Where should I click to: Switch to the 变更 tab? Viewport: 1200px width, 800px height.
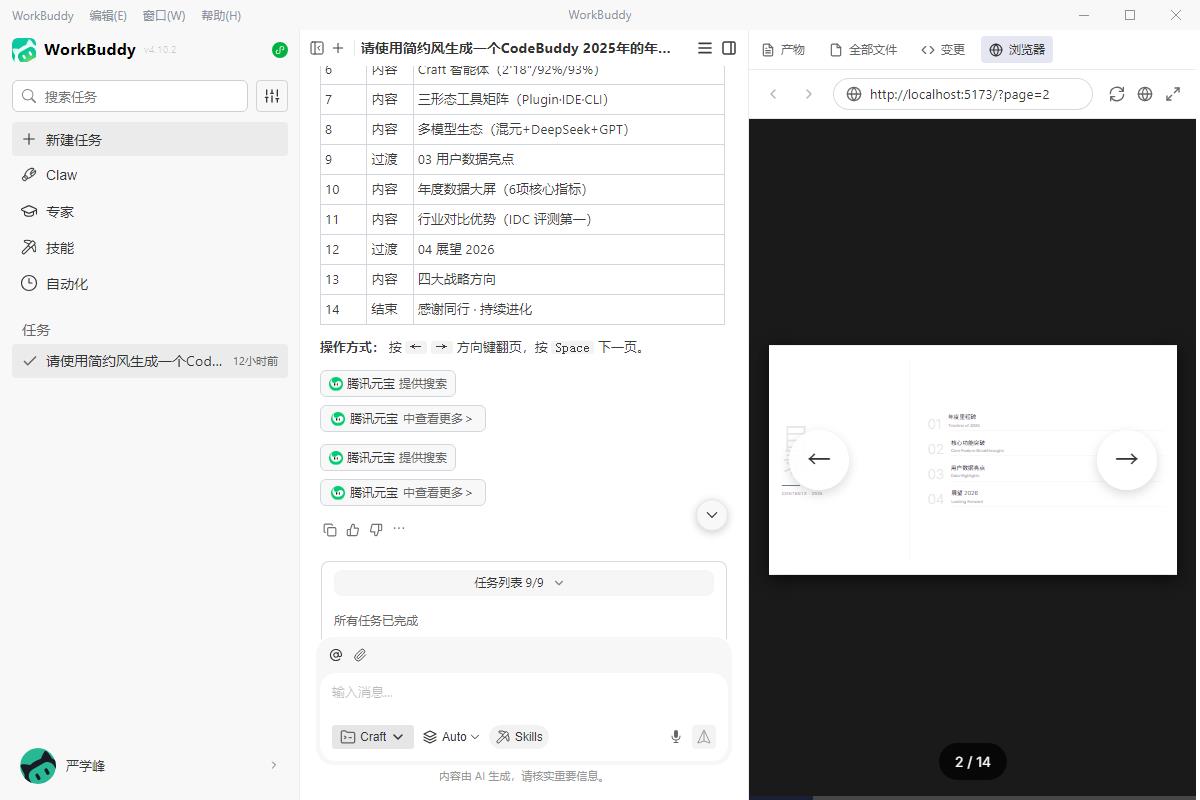coord(943,49)
